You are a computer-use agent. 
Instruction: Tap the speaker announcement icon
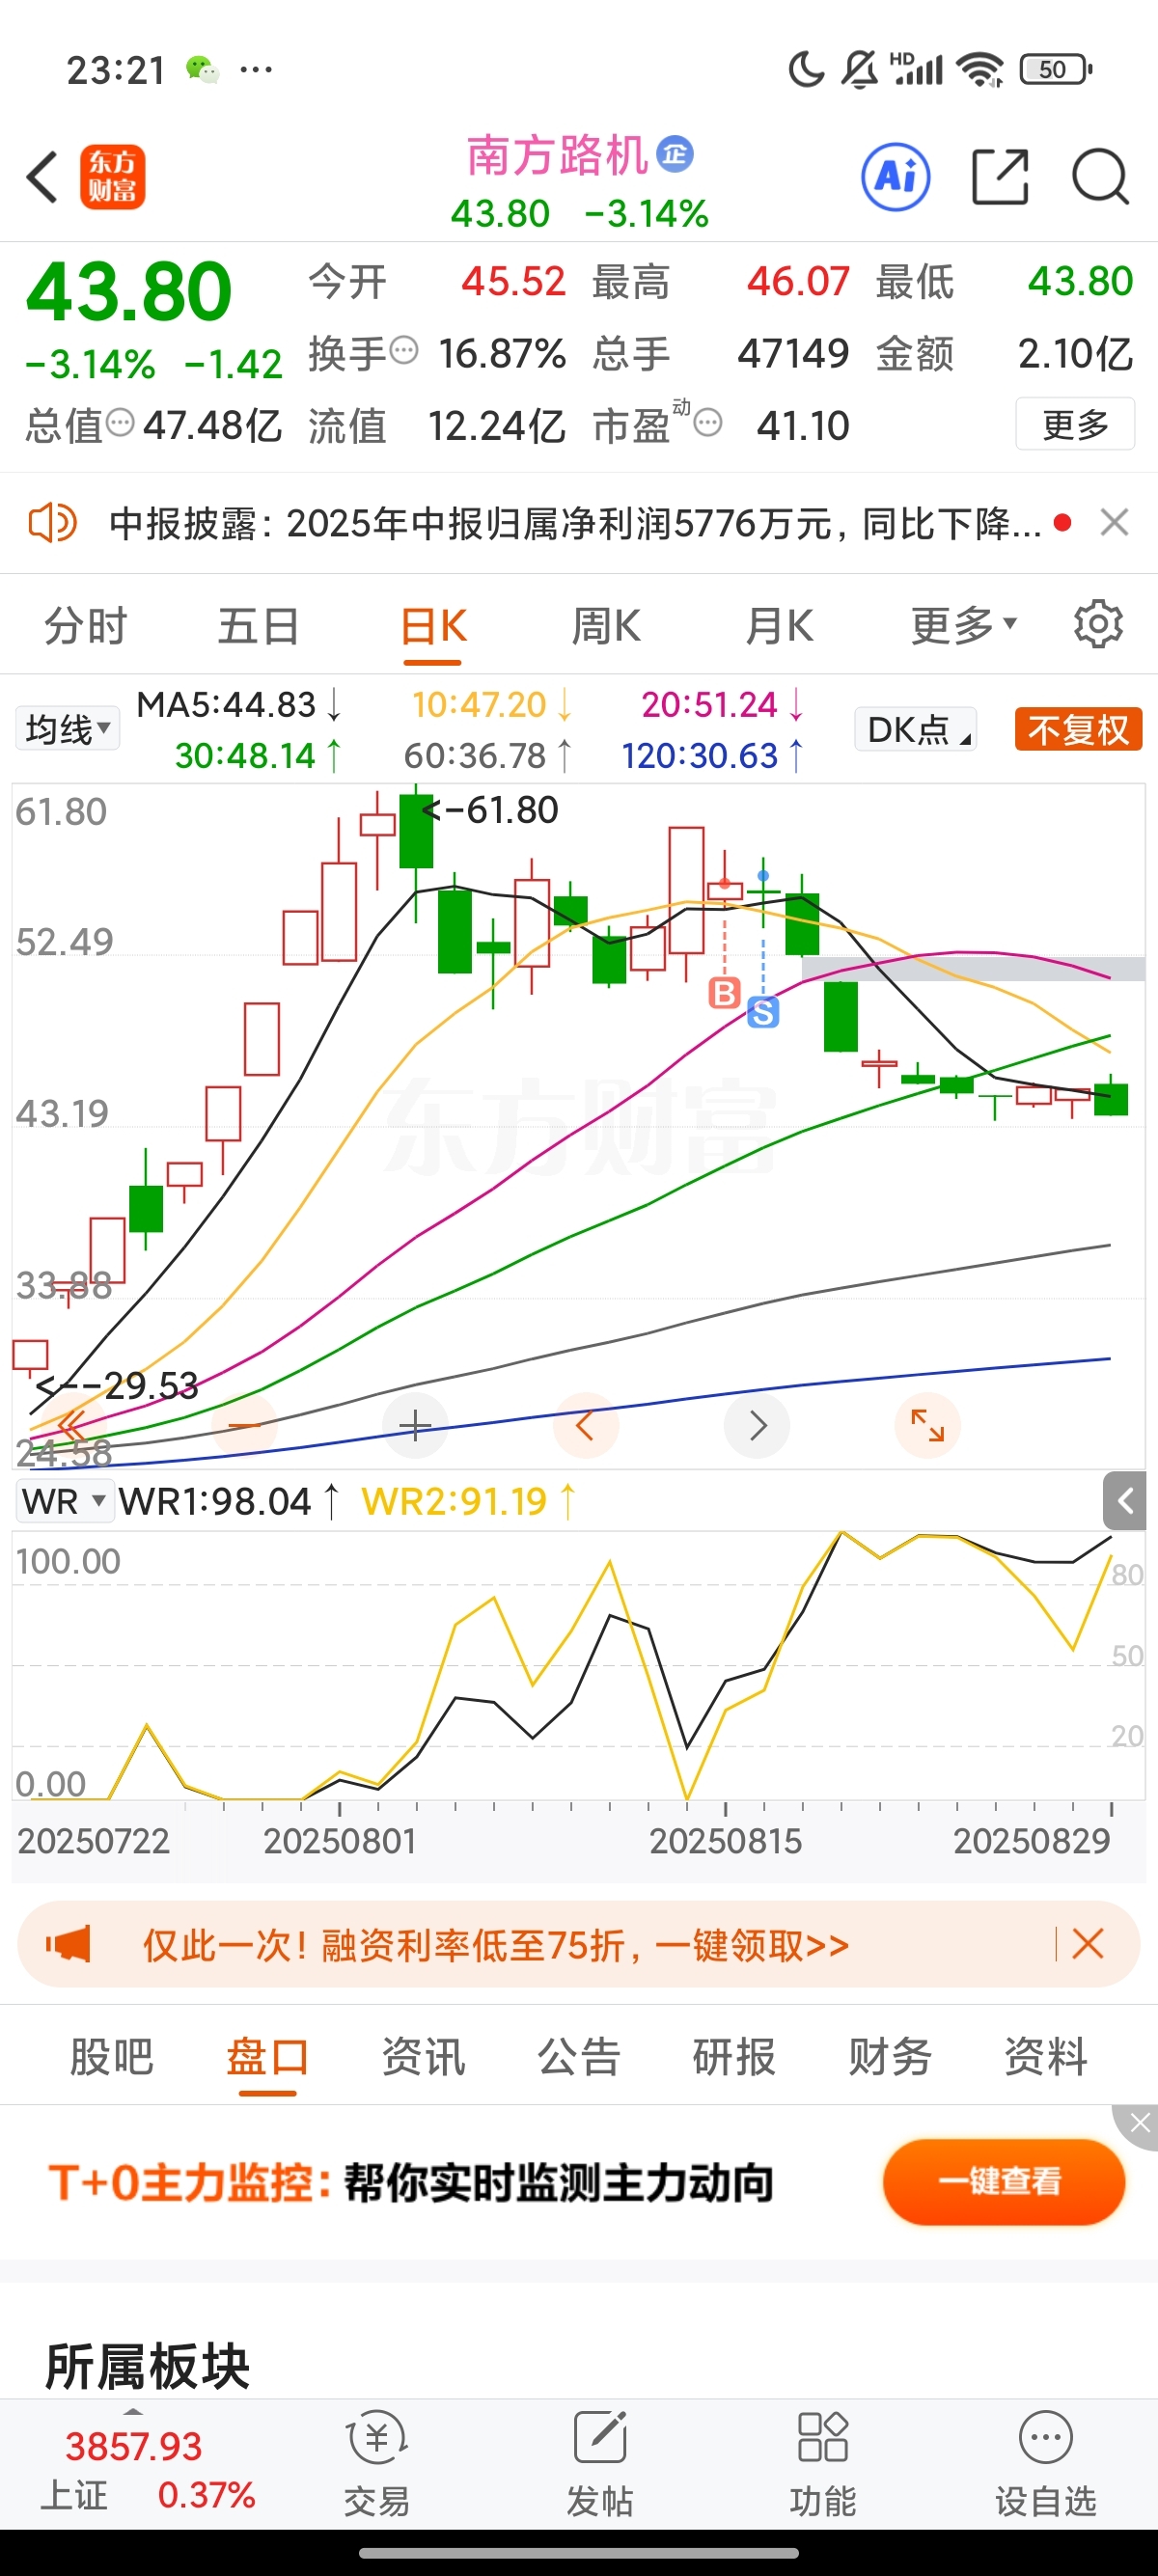click(52, 523)
